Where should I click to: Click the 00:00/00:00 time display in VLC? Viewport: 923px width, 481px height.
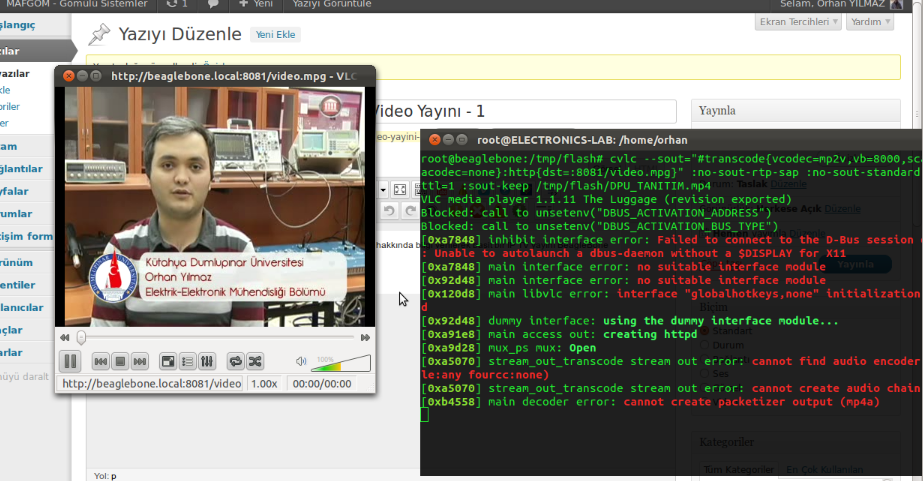click(x=322, y=384)
